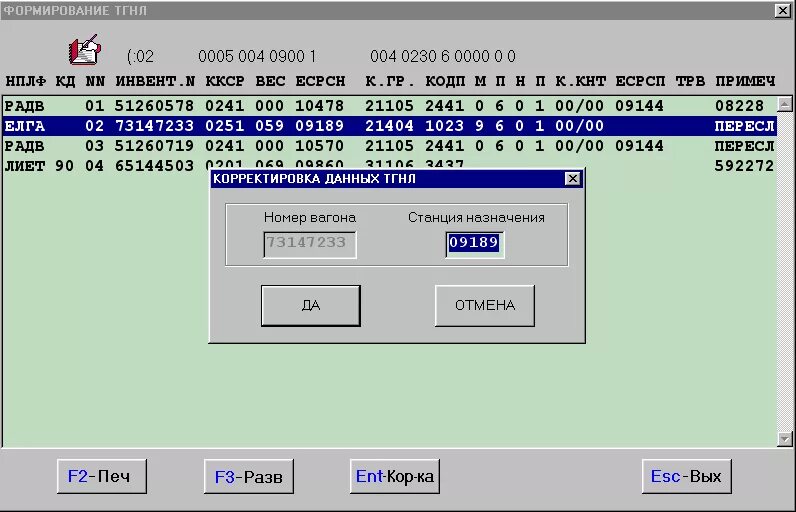Screen dimensions: 796x512
Task: Click the ЕСРСП column header
Action: (640, 81)
